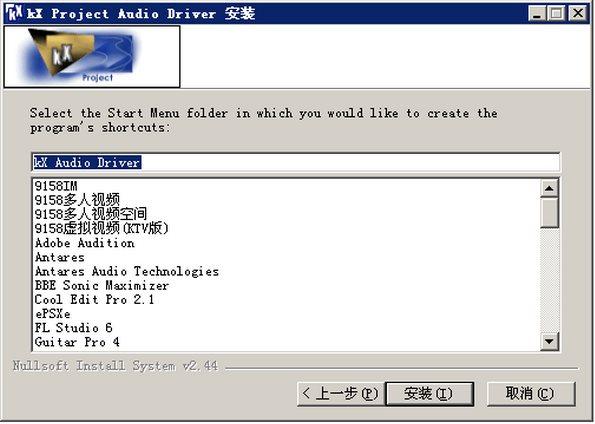Select Adobe Audition folder entry
This screenshot has height=424, width=595.
85,243
